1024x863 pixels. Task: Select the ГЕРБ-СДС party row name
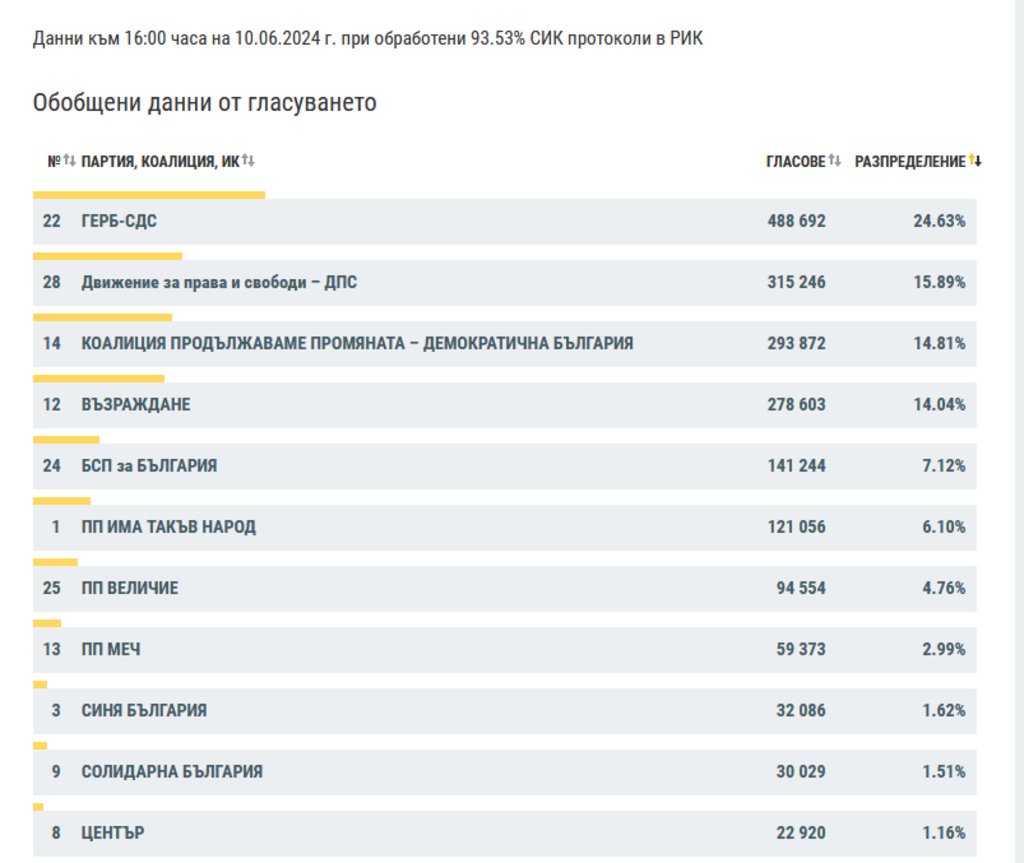[x=119, y=222]
